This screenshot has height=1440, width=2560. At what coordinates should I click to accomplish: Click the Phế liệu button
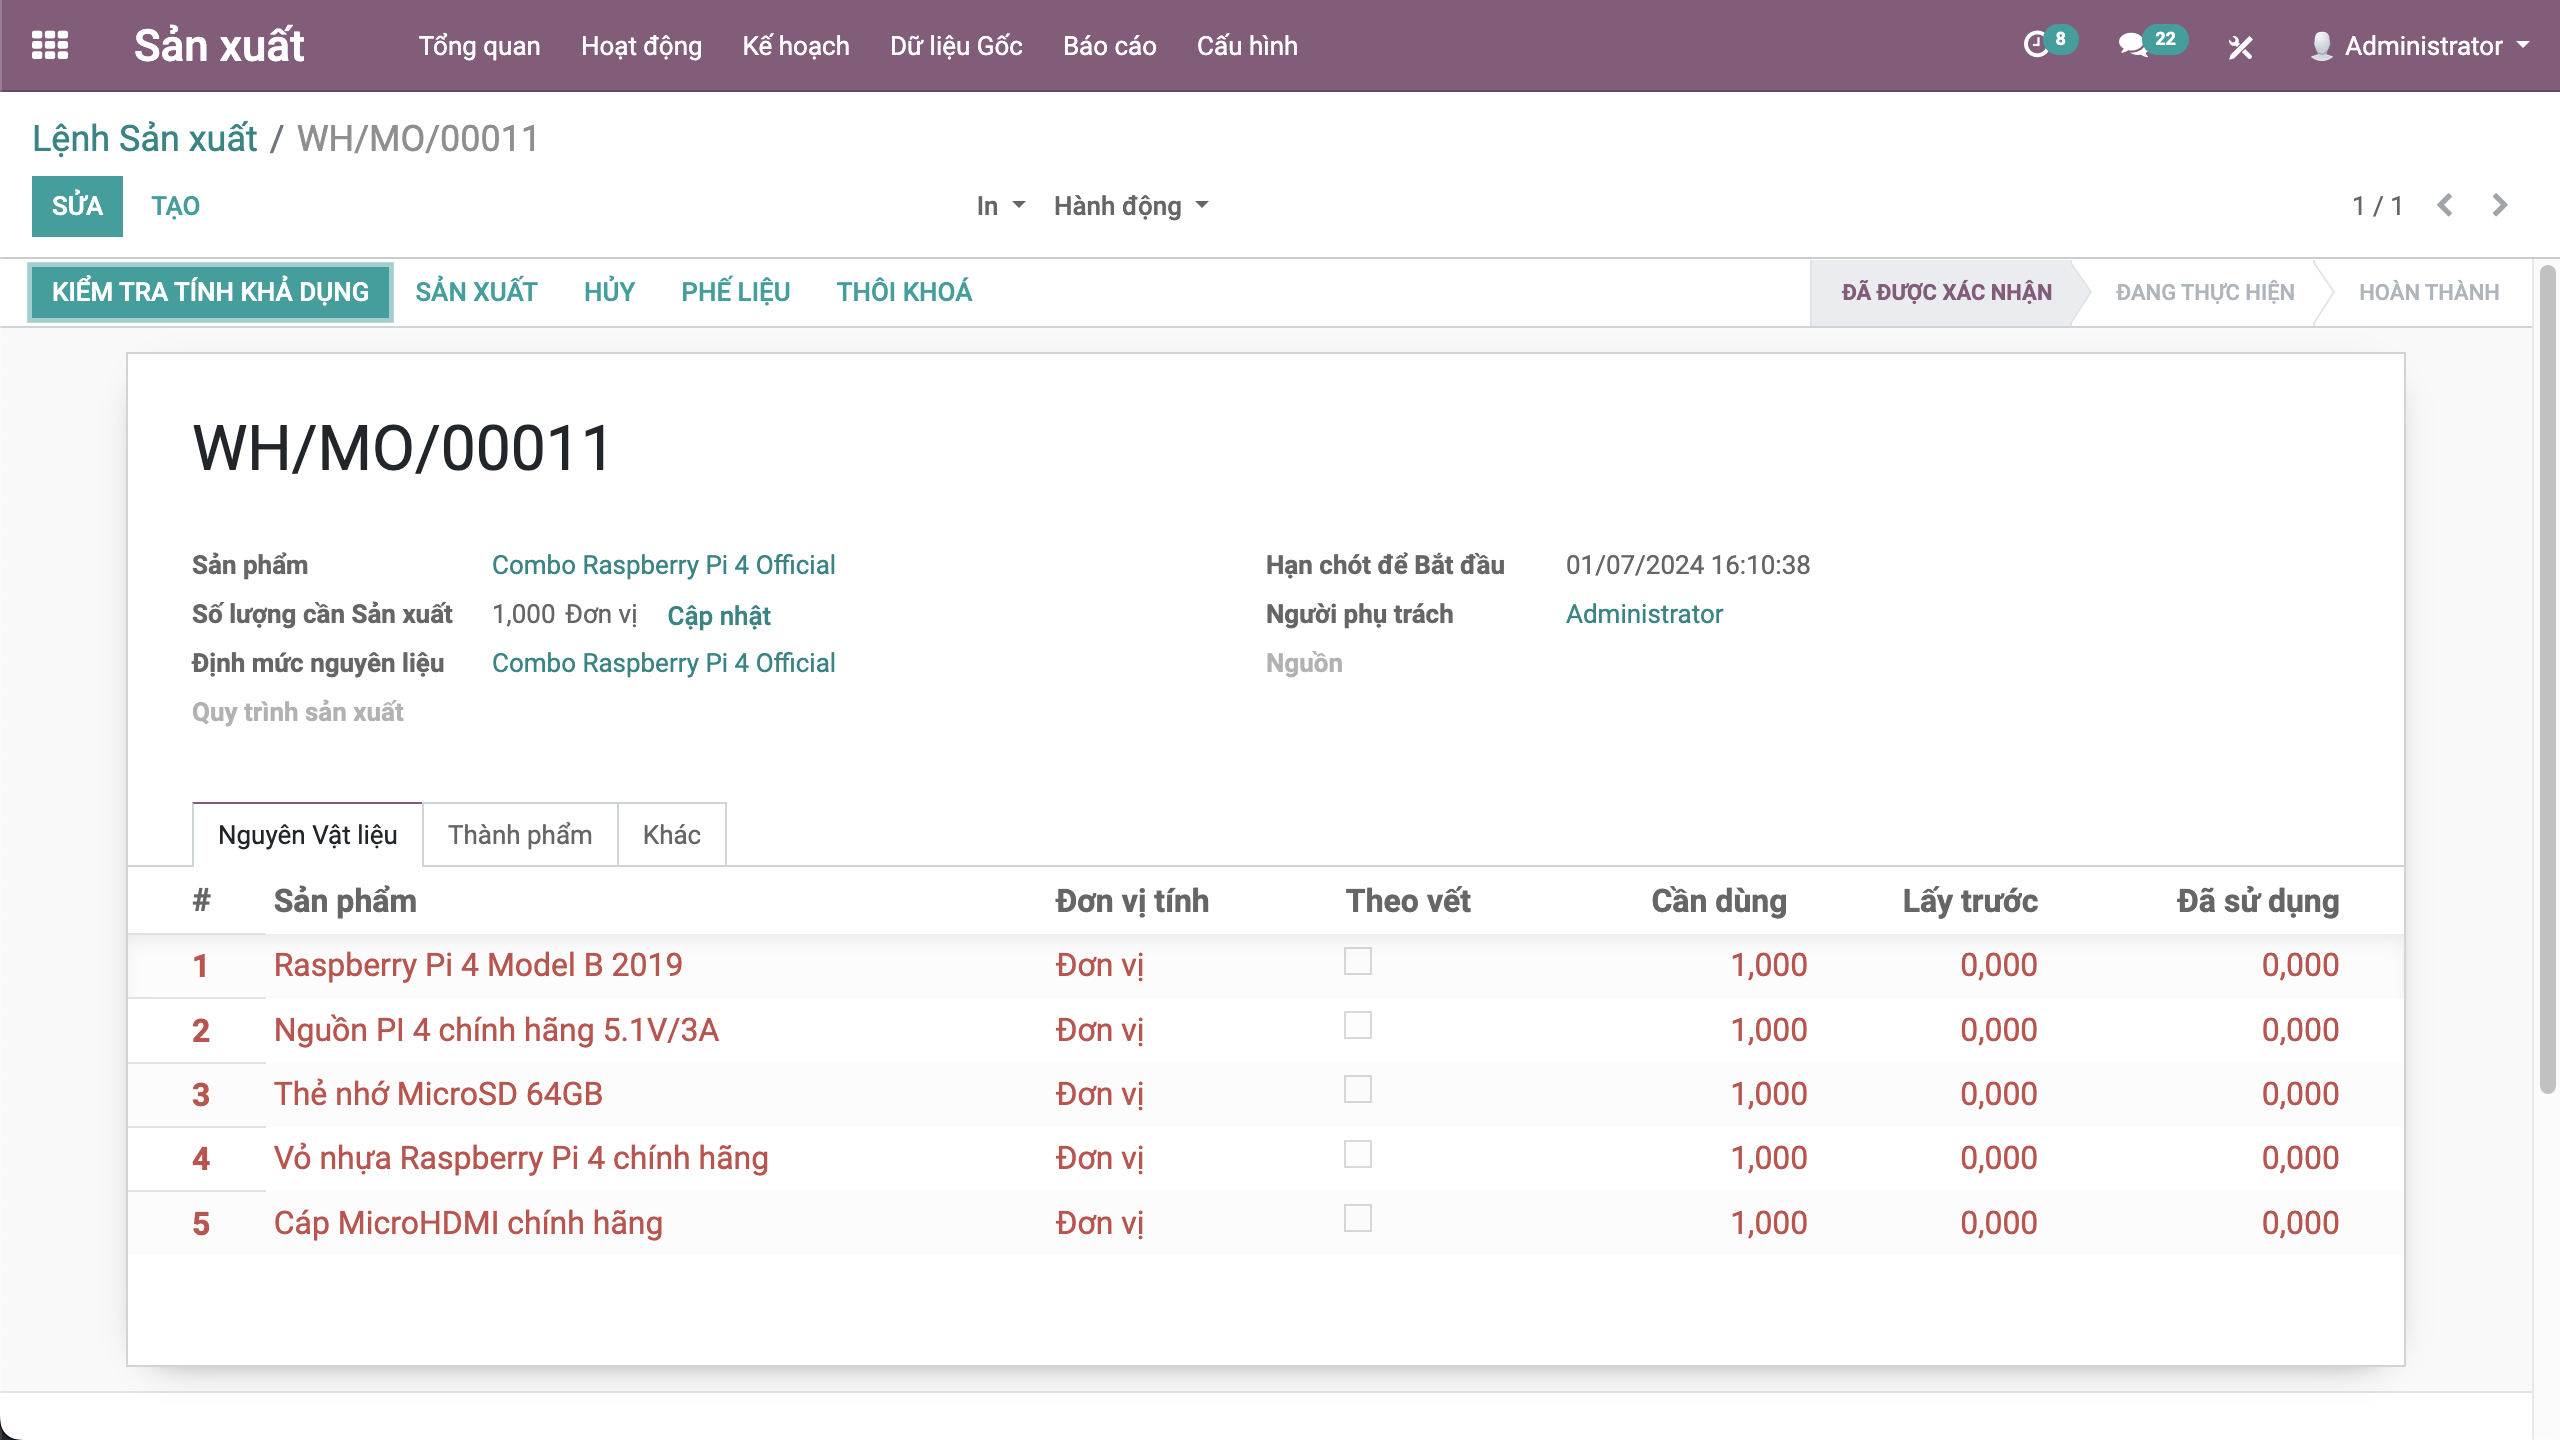pos(735,292)
